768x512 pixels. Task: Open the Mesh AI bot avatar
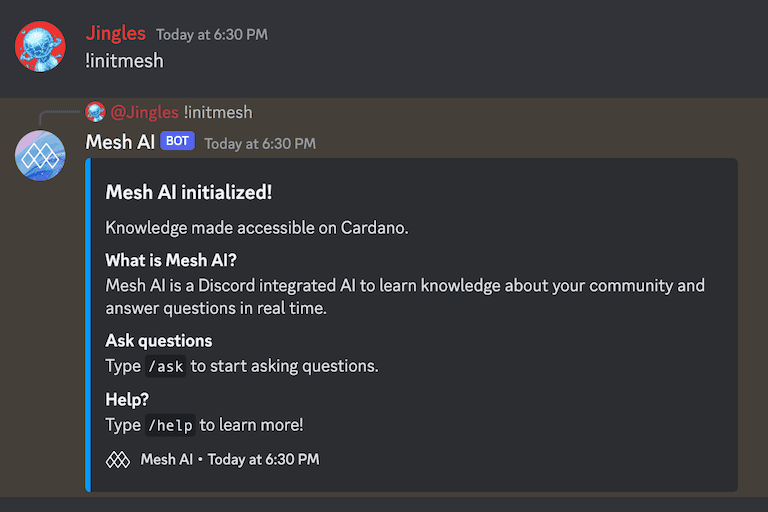pos(40,155)
